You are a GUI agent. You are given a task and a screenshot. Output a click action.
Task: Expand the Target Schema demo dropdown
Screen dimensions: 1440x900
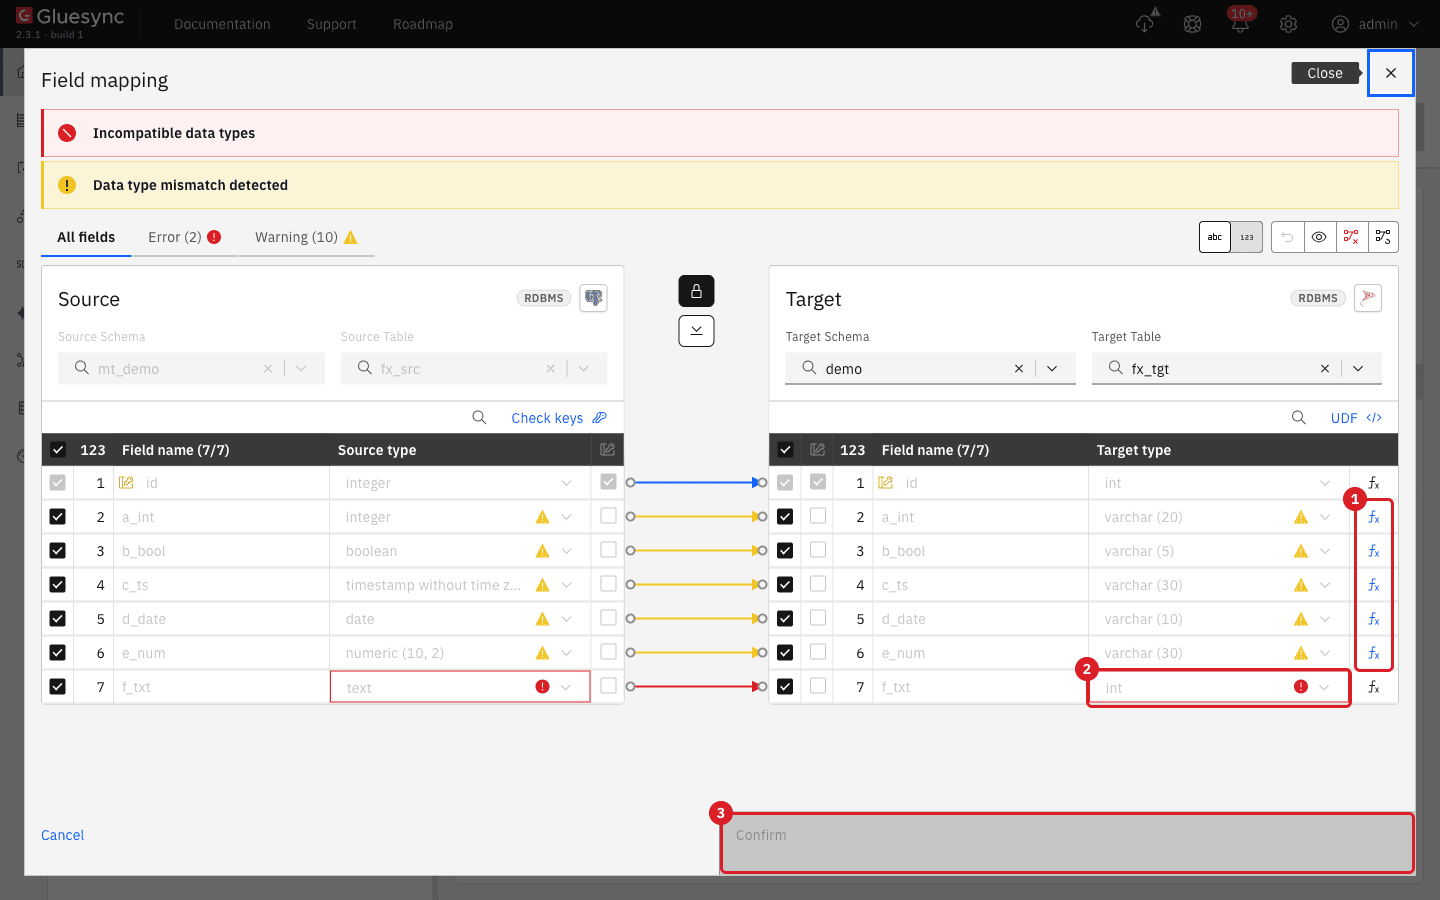pyautogui.click(x=1052, y=369)
